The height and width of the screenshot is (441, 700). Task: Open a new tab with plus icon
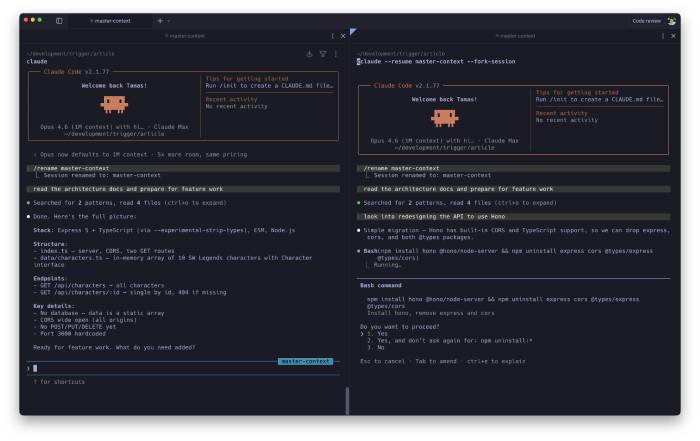tap(160, 21)
